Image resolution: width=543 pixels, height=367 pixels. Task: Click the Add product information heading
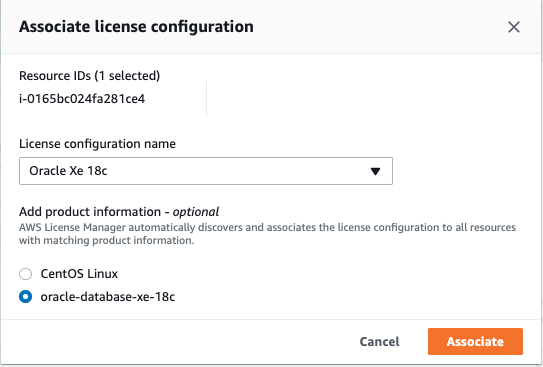tap(119, 212)
